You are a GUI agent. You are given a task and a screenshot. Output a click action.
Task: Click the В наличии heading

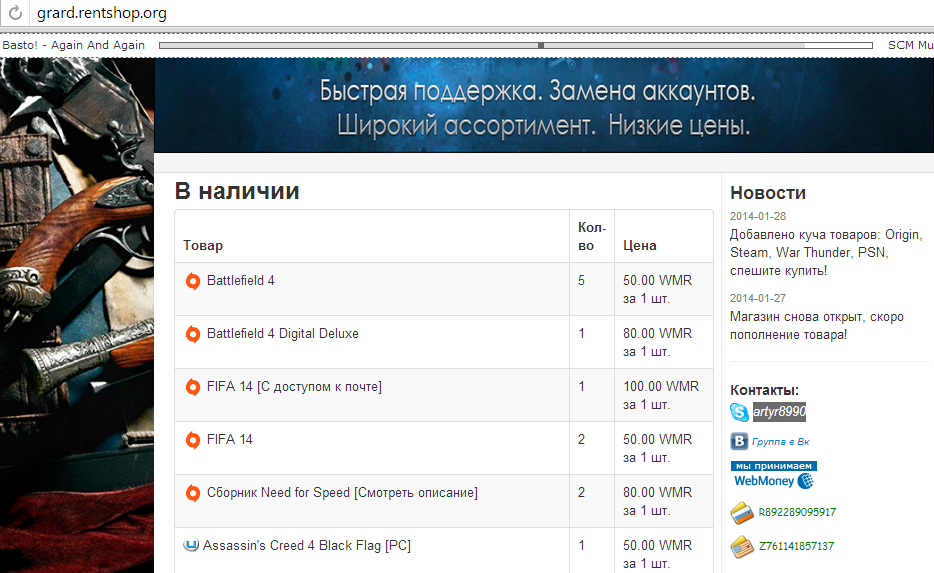[237, 191]
